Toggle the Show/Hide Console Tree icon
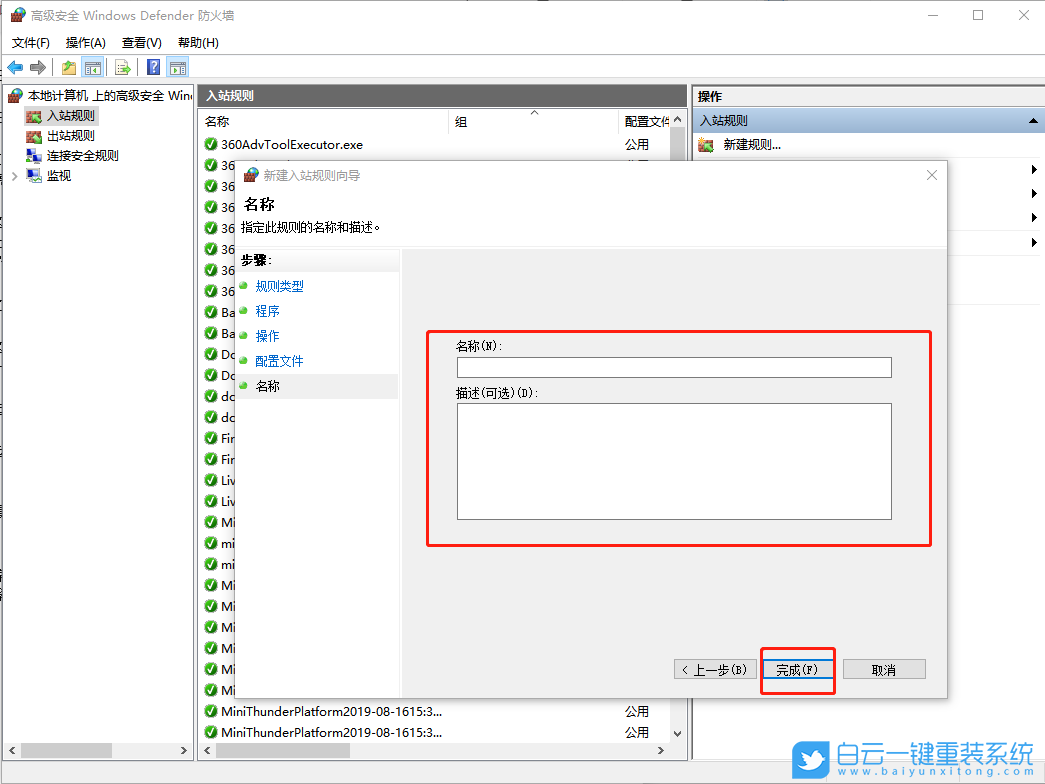Image resolution: width=1045 pixels, height=784 pixels. pos(93,67)
